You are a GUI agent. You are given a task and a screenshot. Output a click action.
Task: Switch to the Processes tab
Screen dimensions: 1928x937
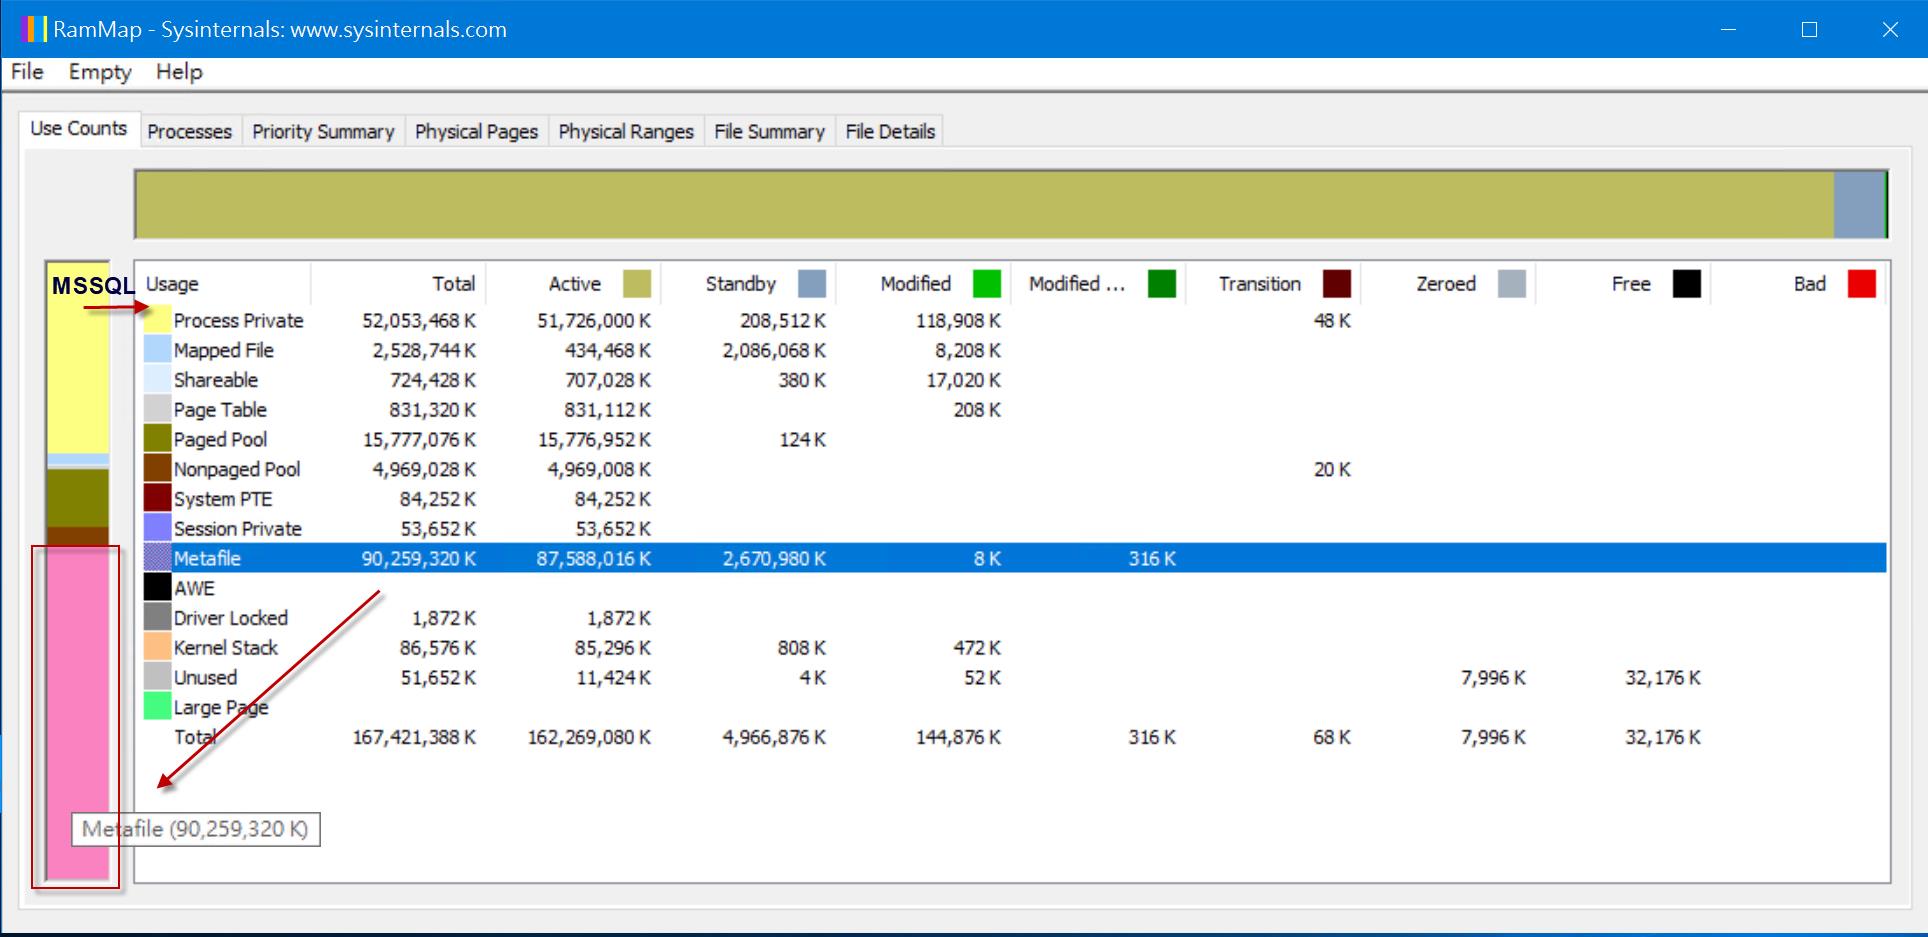[x=189, y=131]
